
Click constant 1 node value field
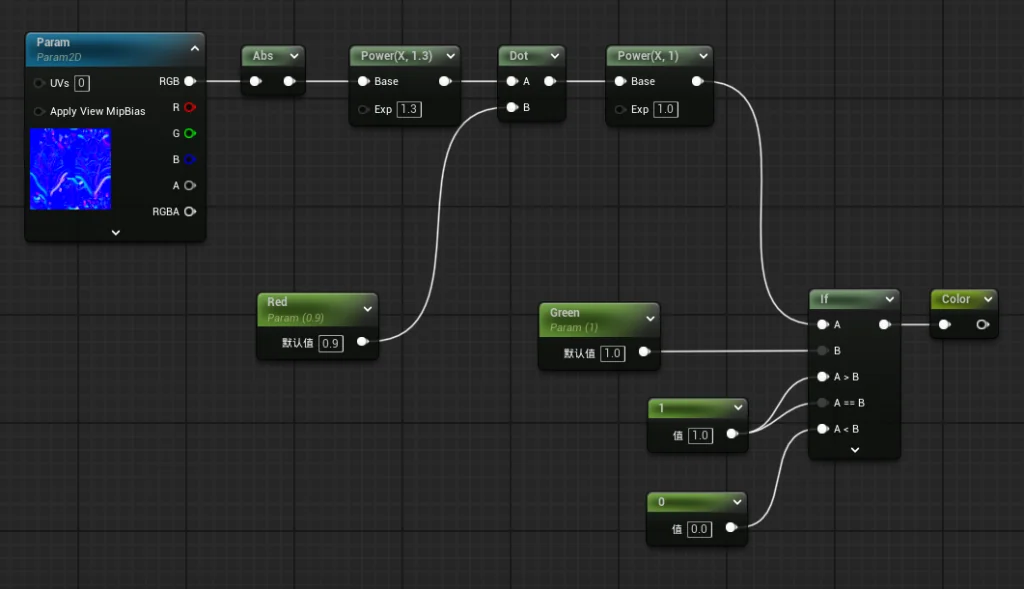tap(700, 436)
